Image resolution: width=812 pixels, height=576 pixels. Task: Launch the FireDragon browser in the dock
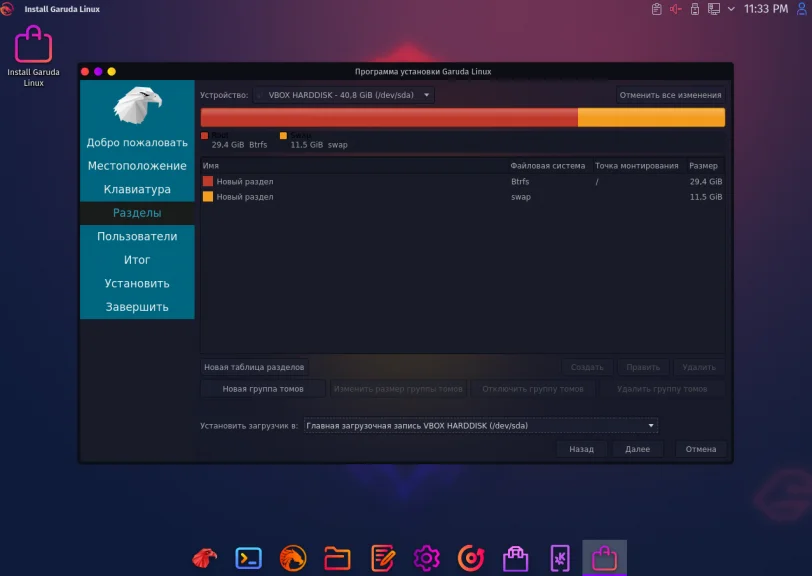[x=293, y=558]
